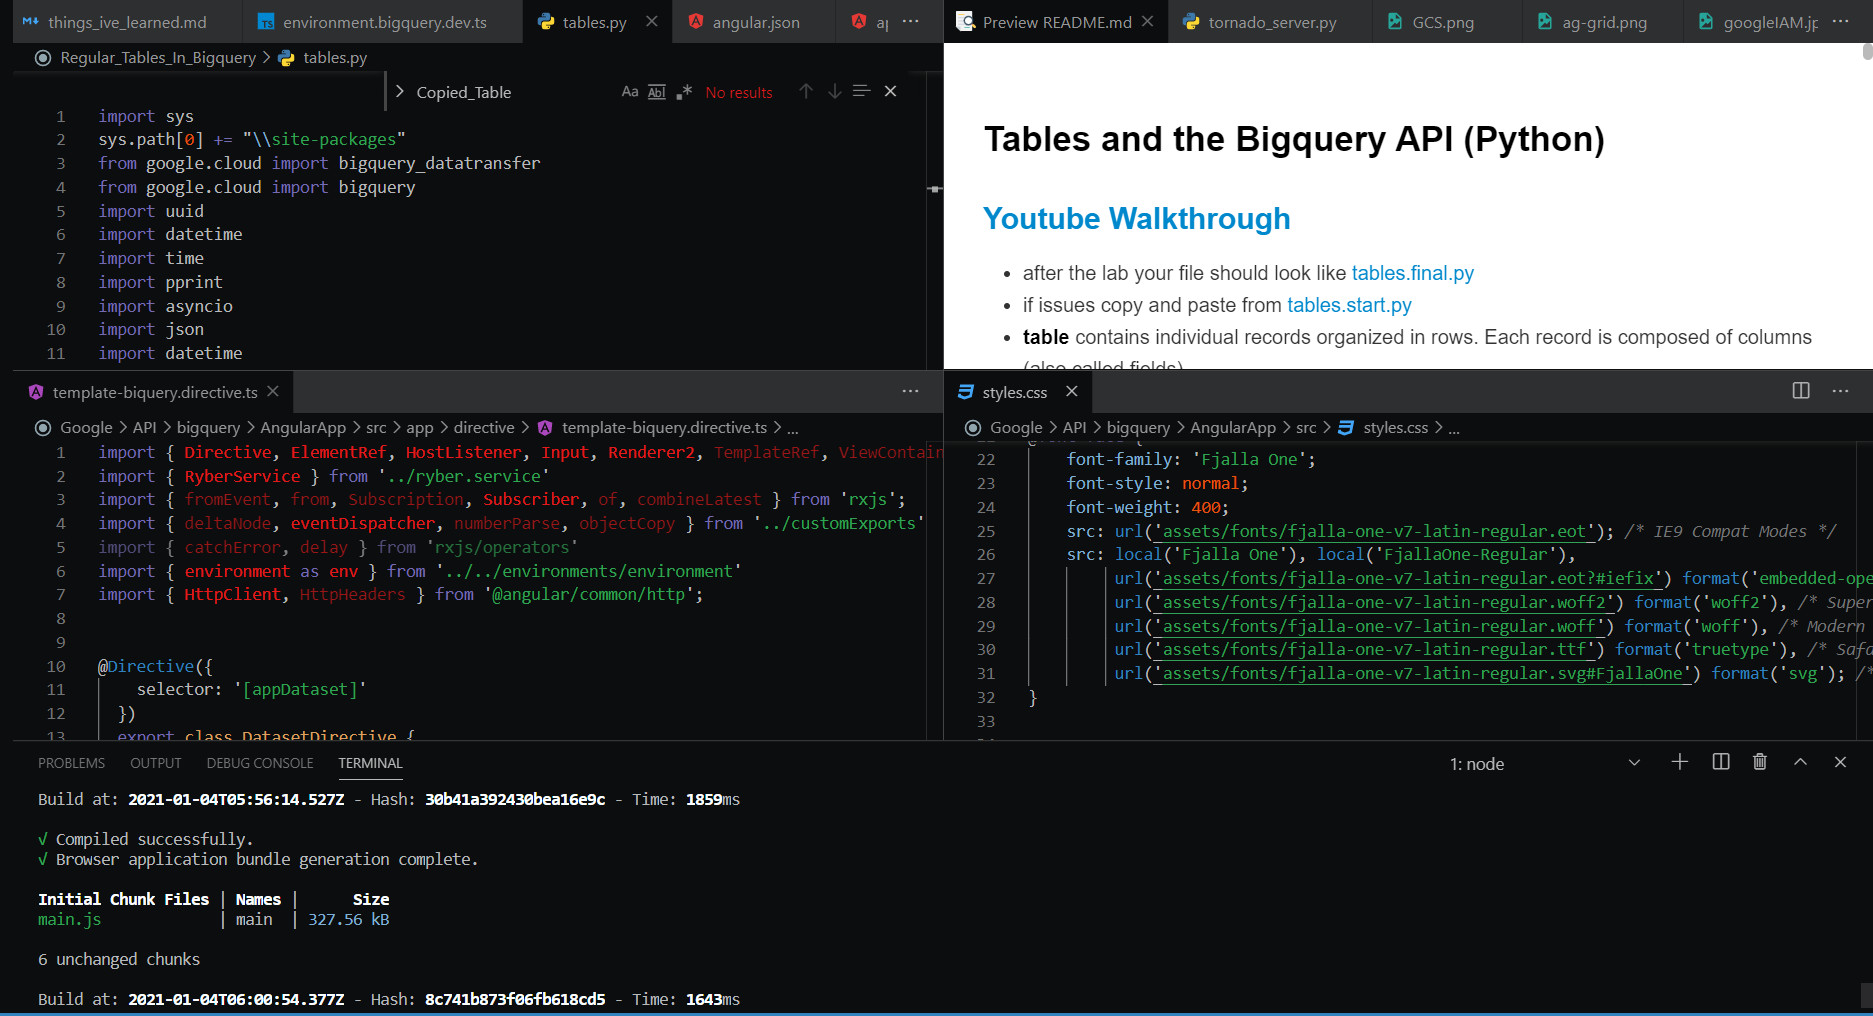Image resolution: width=1873 pixels, height=1016 pixels.
Task: Toggle Match Whole Word in find widget
Action: click(x=656, y=92)
